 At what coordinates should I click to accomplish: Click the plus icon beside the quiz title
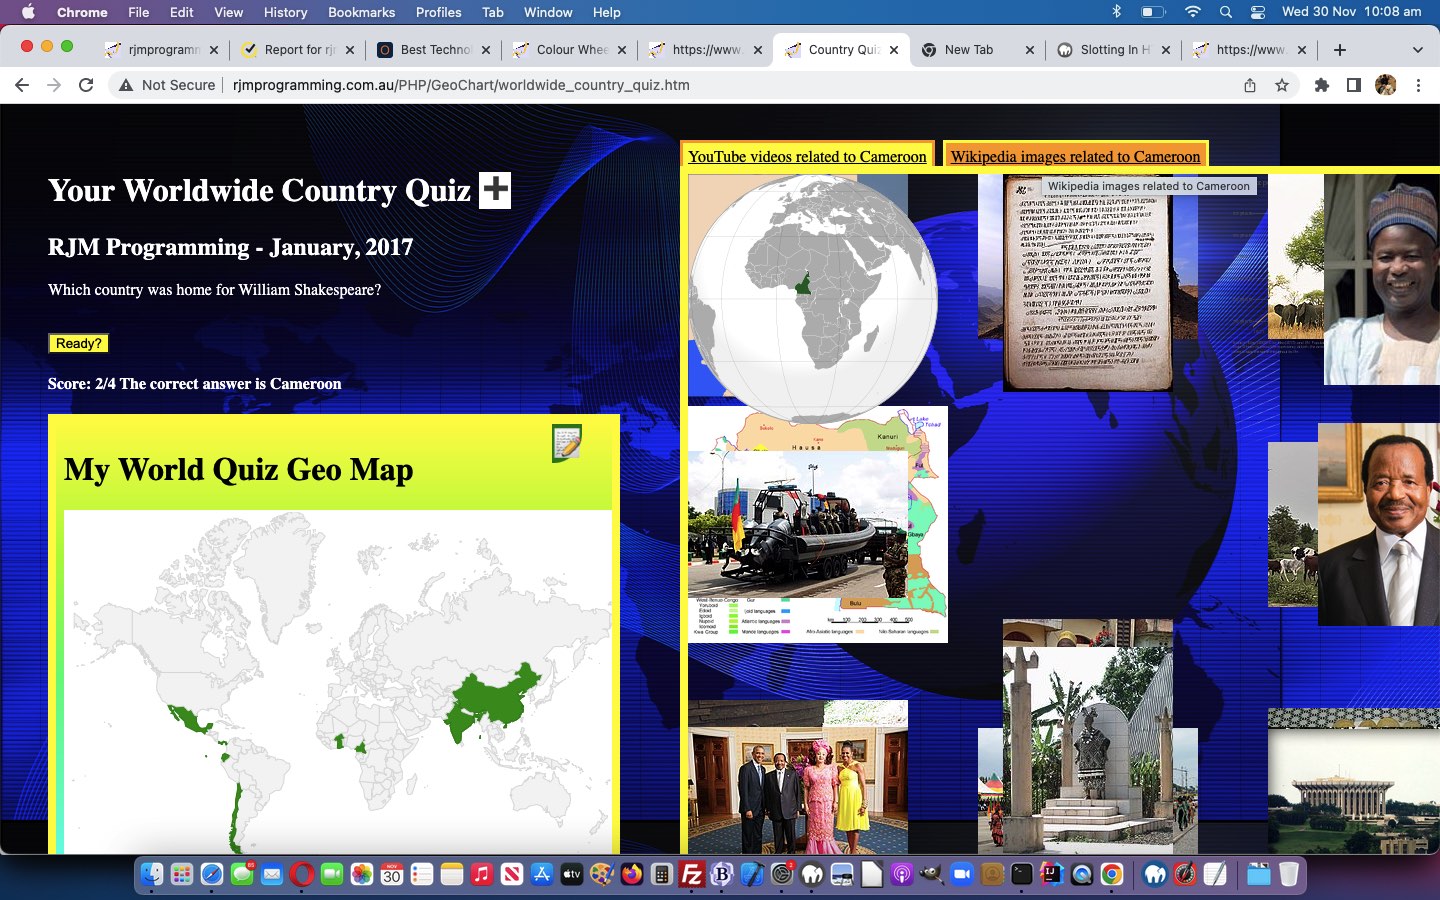coord(495,190)
